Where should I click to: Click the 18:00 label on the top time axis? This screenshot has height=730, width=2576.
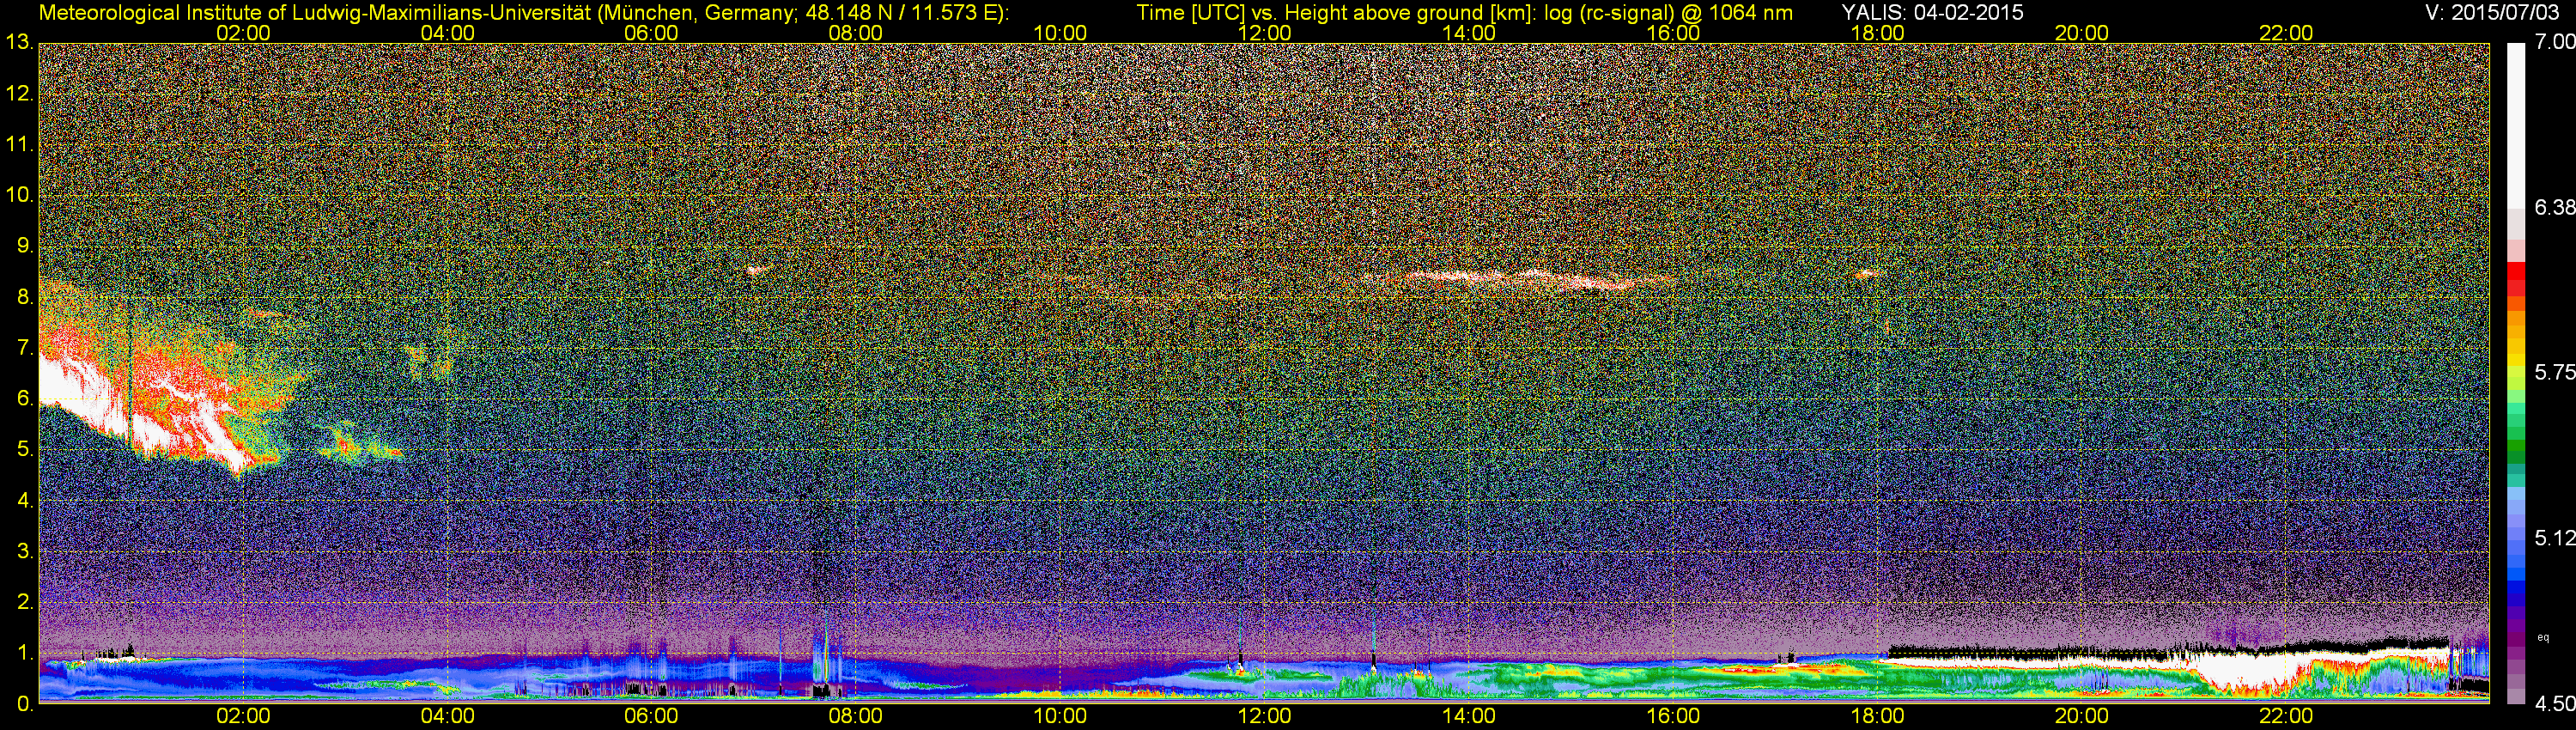pyautogui.click(x=1877, y=33)
